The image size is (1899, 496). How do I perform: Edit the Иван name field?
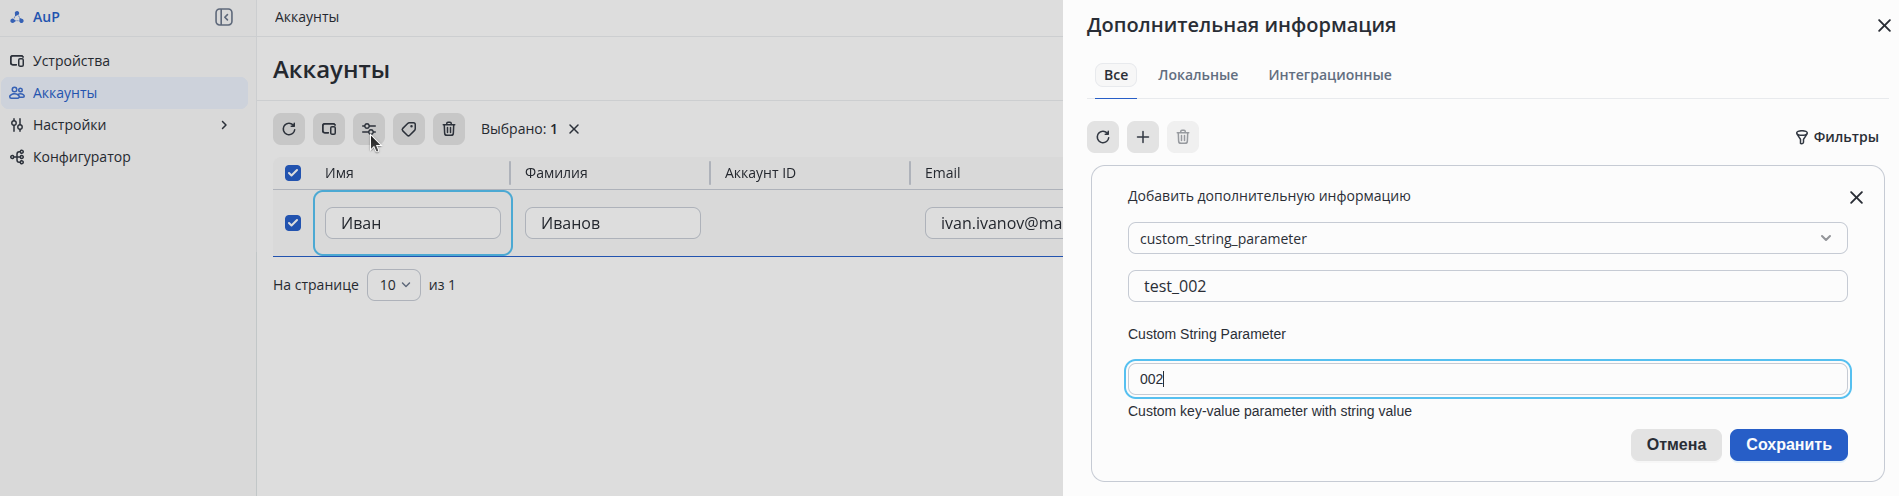[x=413, y=223]
